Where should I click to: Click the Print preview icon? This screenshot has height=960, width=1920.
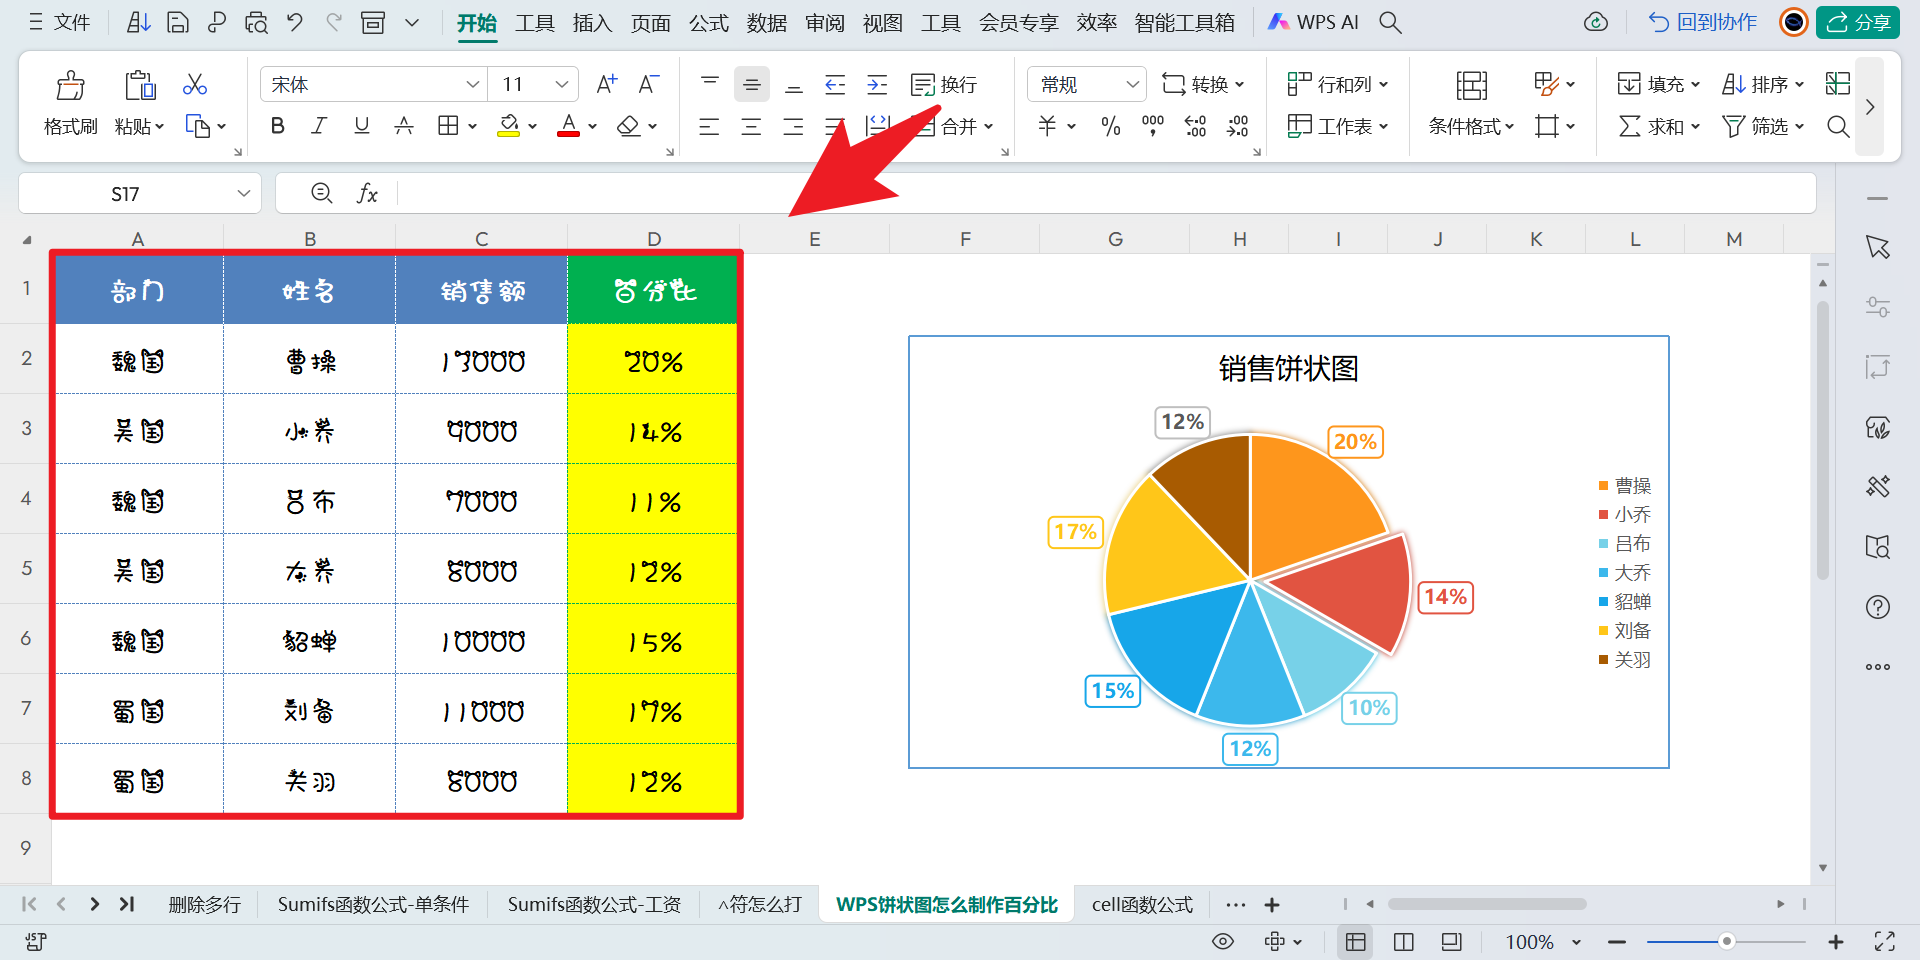(x=257, y=22)
